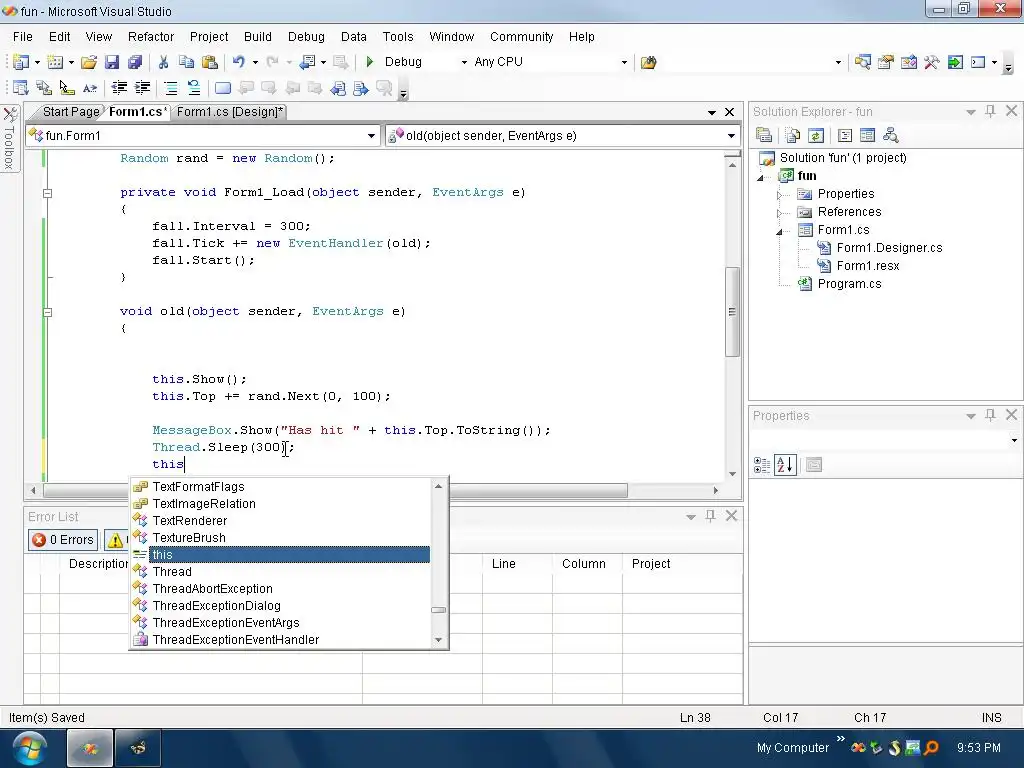This screenshot has width=1024, height=768.
Task: Click Uncomment Selected Lines icon
Action: pos(194,88)
